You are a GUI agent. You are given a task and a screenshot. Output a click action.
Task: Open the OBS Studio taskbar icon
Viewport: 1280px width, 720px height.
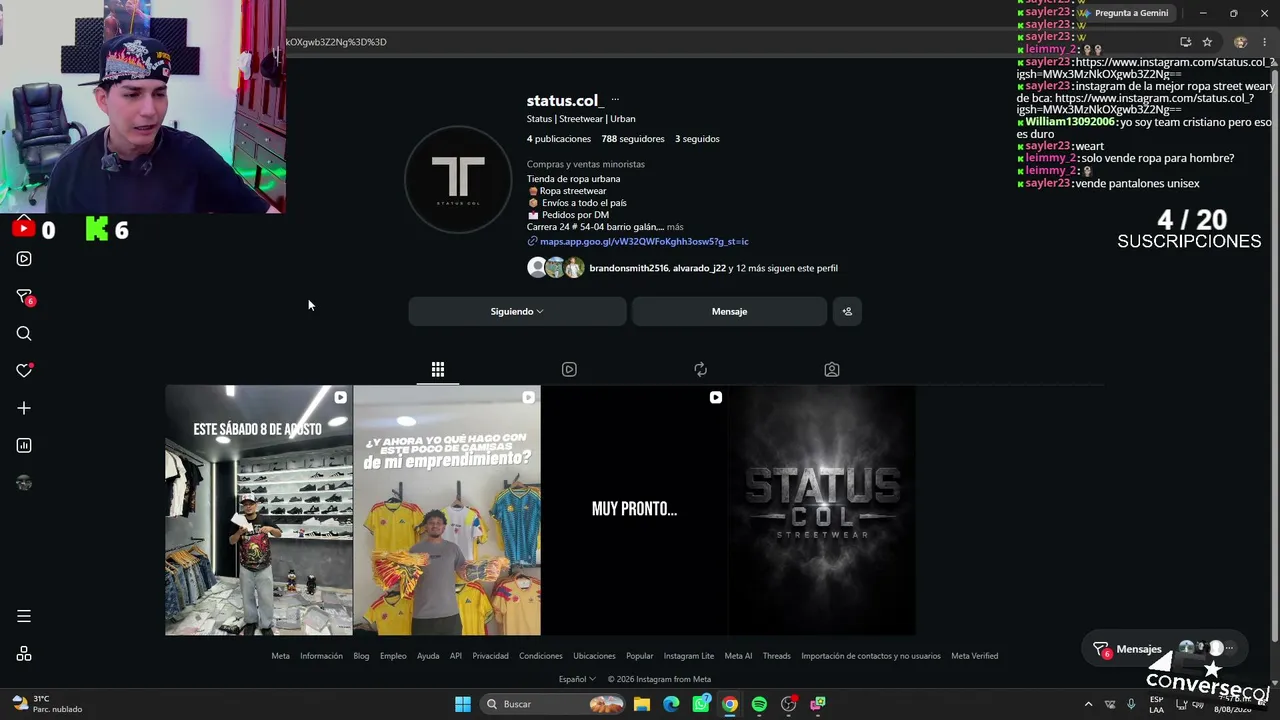[789, 704]
